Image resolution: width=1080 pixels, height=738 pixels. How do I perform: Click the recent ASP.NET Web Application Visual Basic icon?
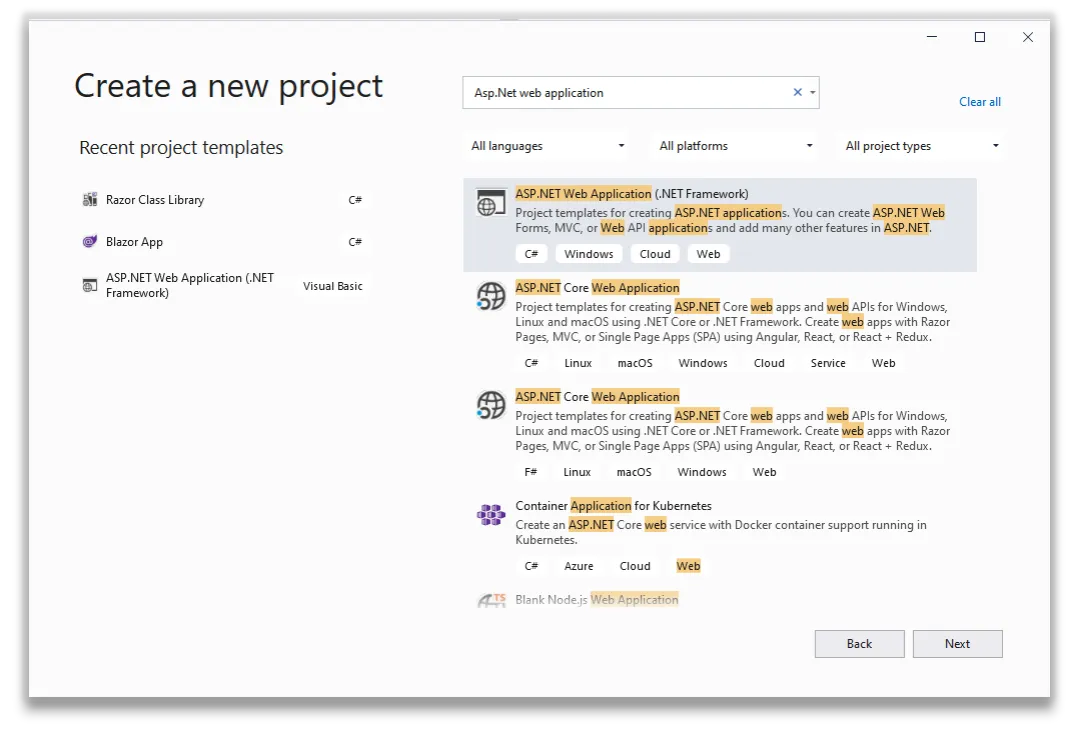[x=90, y=285]
